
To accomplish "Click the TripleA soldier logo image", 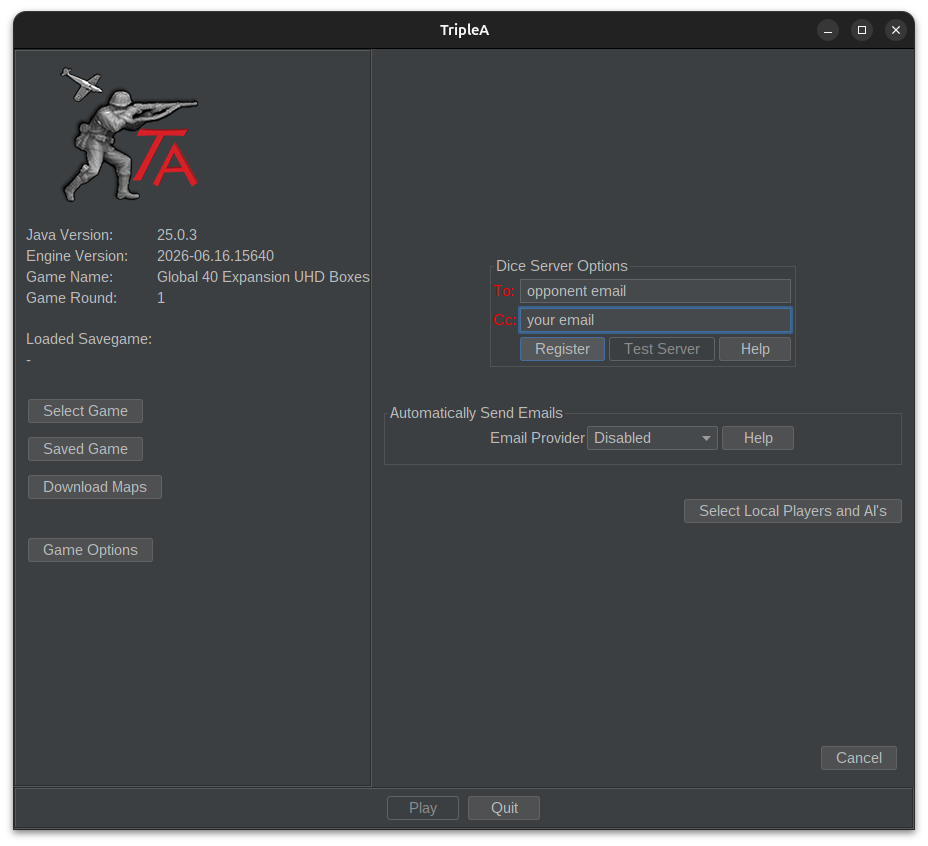I will pyautogui.click(x=130, y=135).
